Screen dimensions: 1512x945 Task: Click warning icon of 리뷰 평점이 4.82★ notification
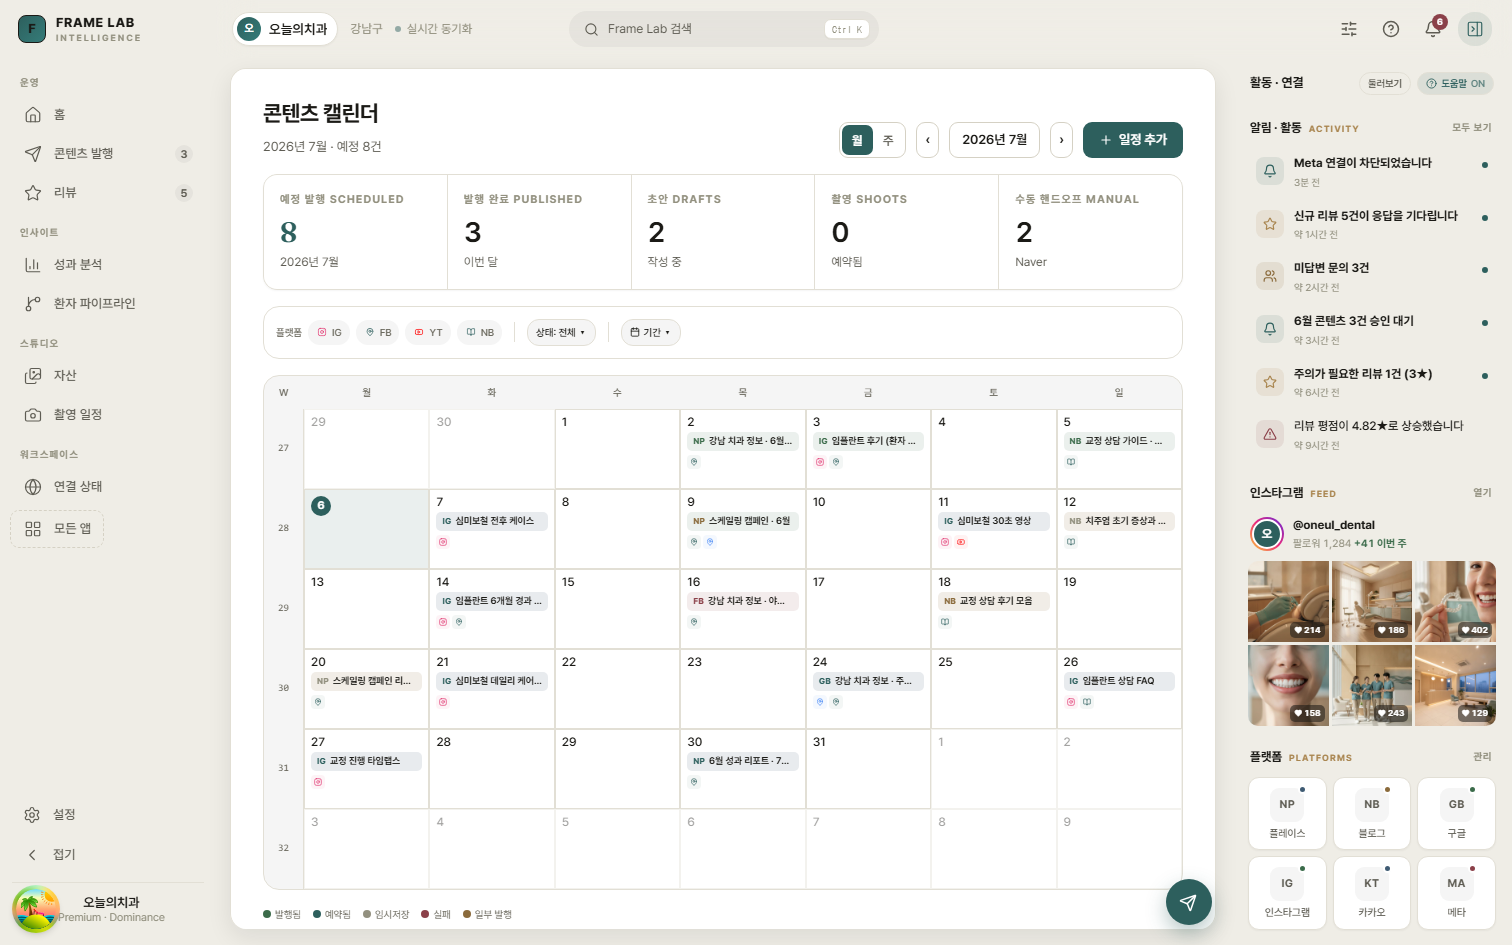click(1269, 434)
